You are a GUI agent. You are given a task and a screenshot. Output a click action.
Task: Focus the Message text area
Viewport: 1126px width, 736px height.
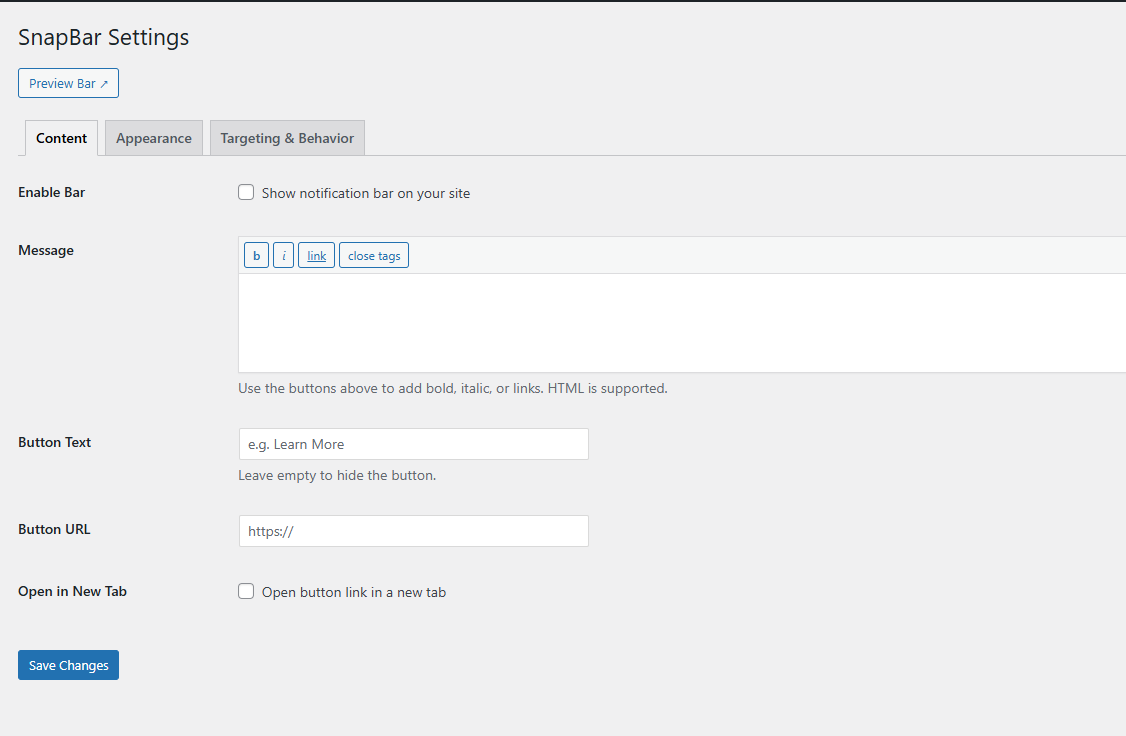pyautogui.click(x=680, y=322)
